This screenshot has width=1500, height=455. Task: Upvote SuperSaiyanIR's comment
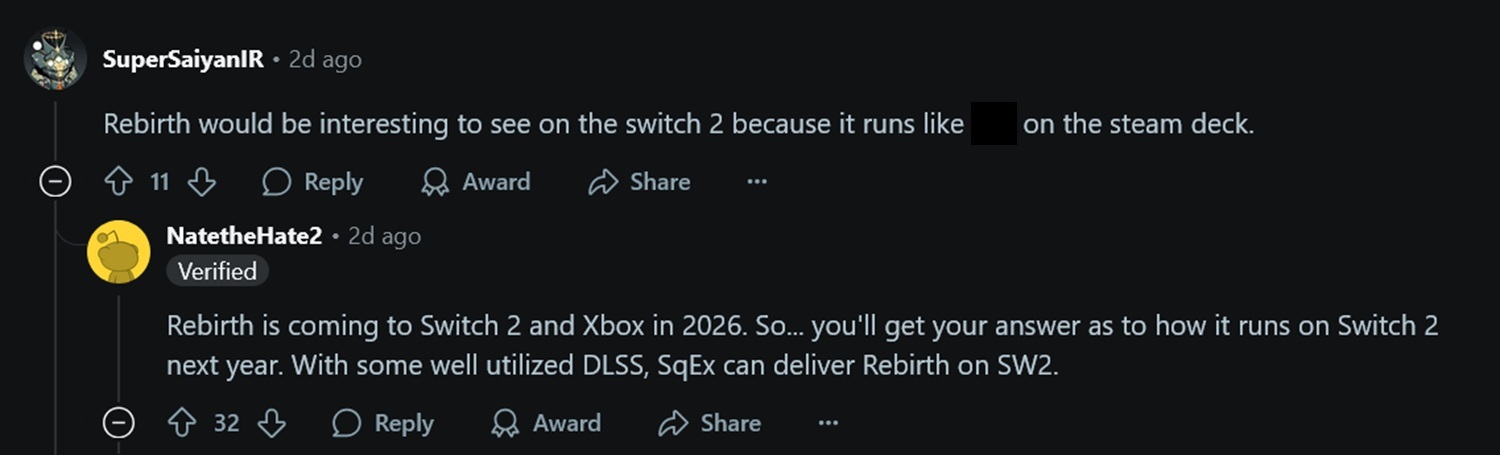coord(119,182)
